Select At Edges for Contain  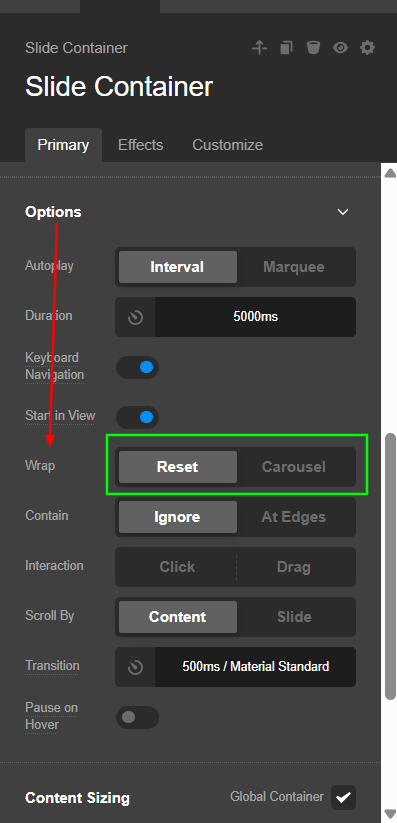pos(294,517)
